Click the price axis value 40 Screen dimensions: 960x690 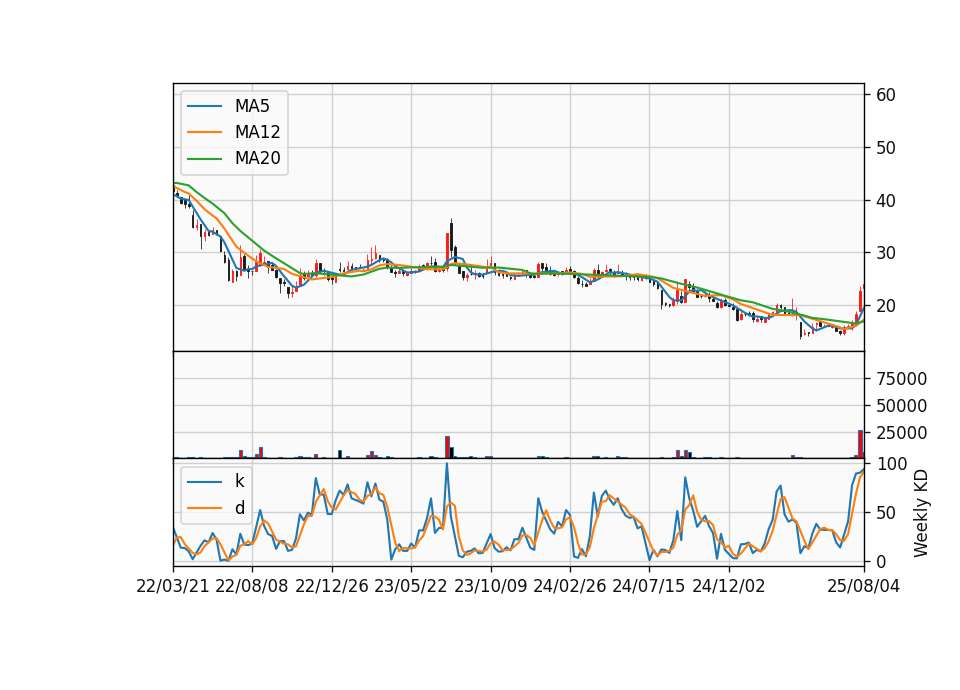[x=886, y=200]
